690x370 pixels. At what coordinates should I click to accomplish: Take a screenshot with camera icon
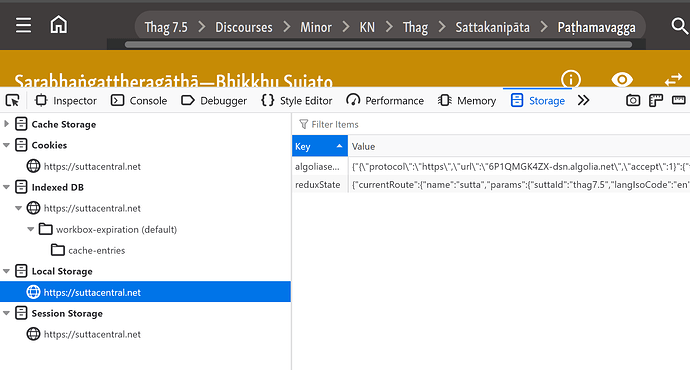tap(633, 101)
